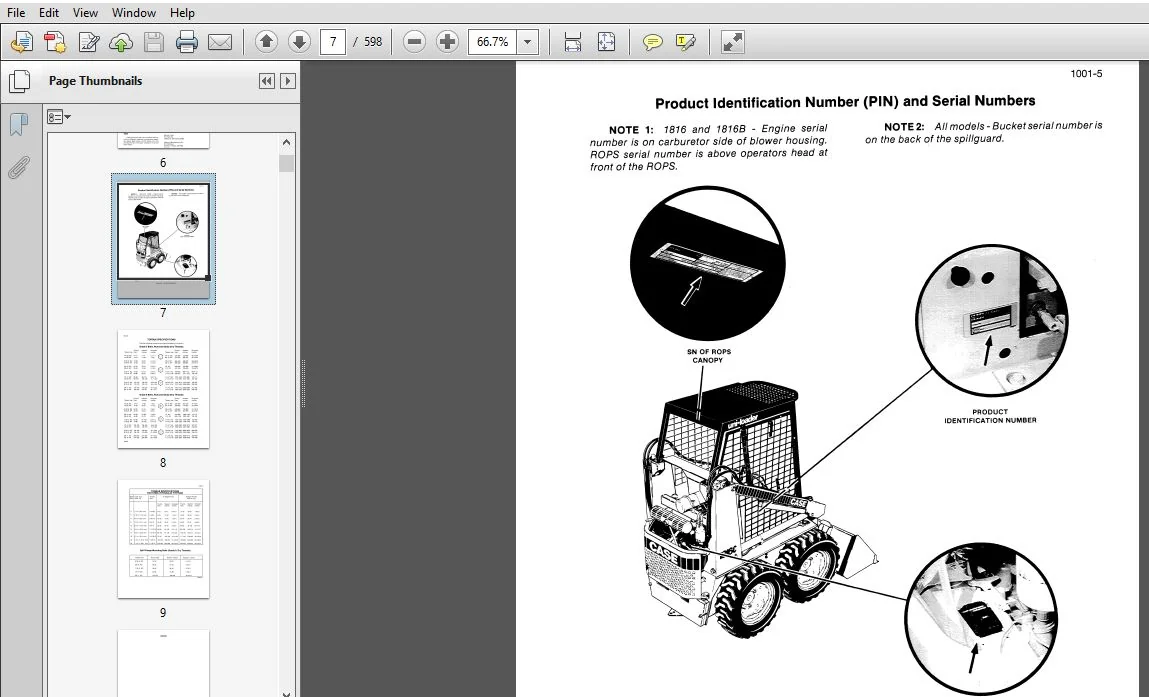Click the Email envelope icon

pos(220,43)
